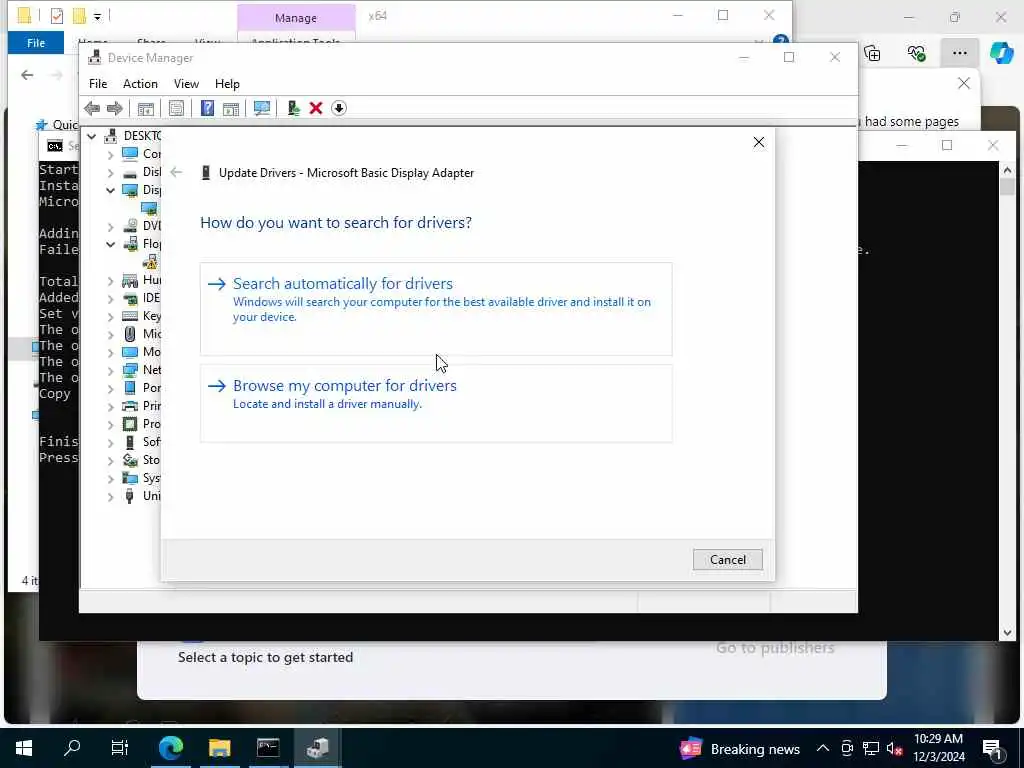Expand the DVD/CD-ROM drives node
Image resolution: width=1024 pixels, height=768 pixels.
pyautogui.click(x=110, y=226)
